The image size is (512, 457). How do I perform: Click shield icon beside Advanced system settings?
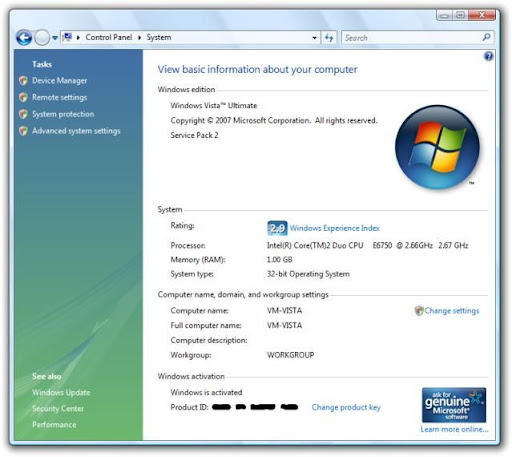(23, 131)
